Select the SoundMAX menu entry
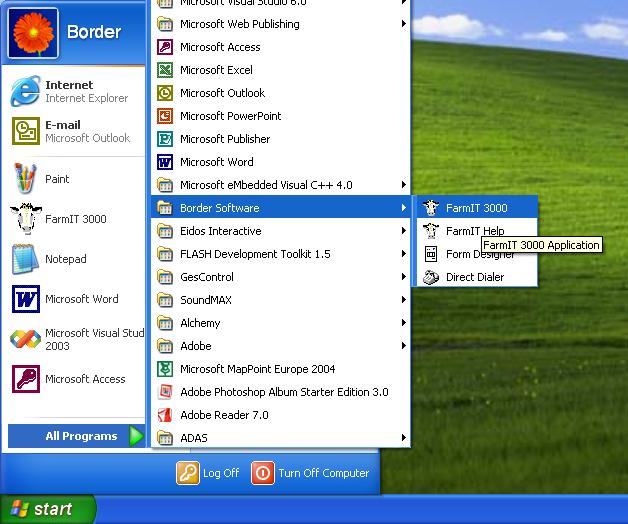The height and width of the screenshot is (524, 628). coord(281,300)
